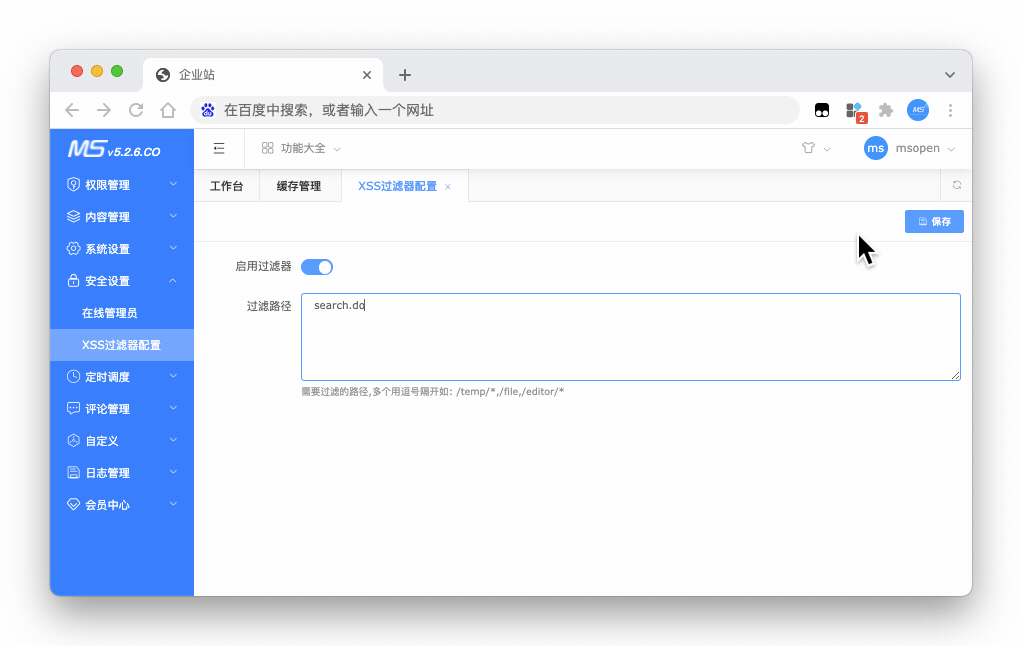
Task: Click the refresh icon beside the tabs
Action: 956,186
